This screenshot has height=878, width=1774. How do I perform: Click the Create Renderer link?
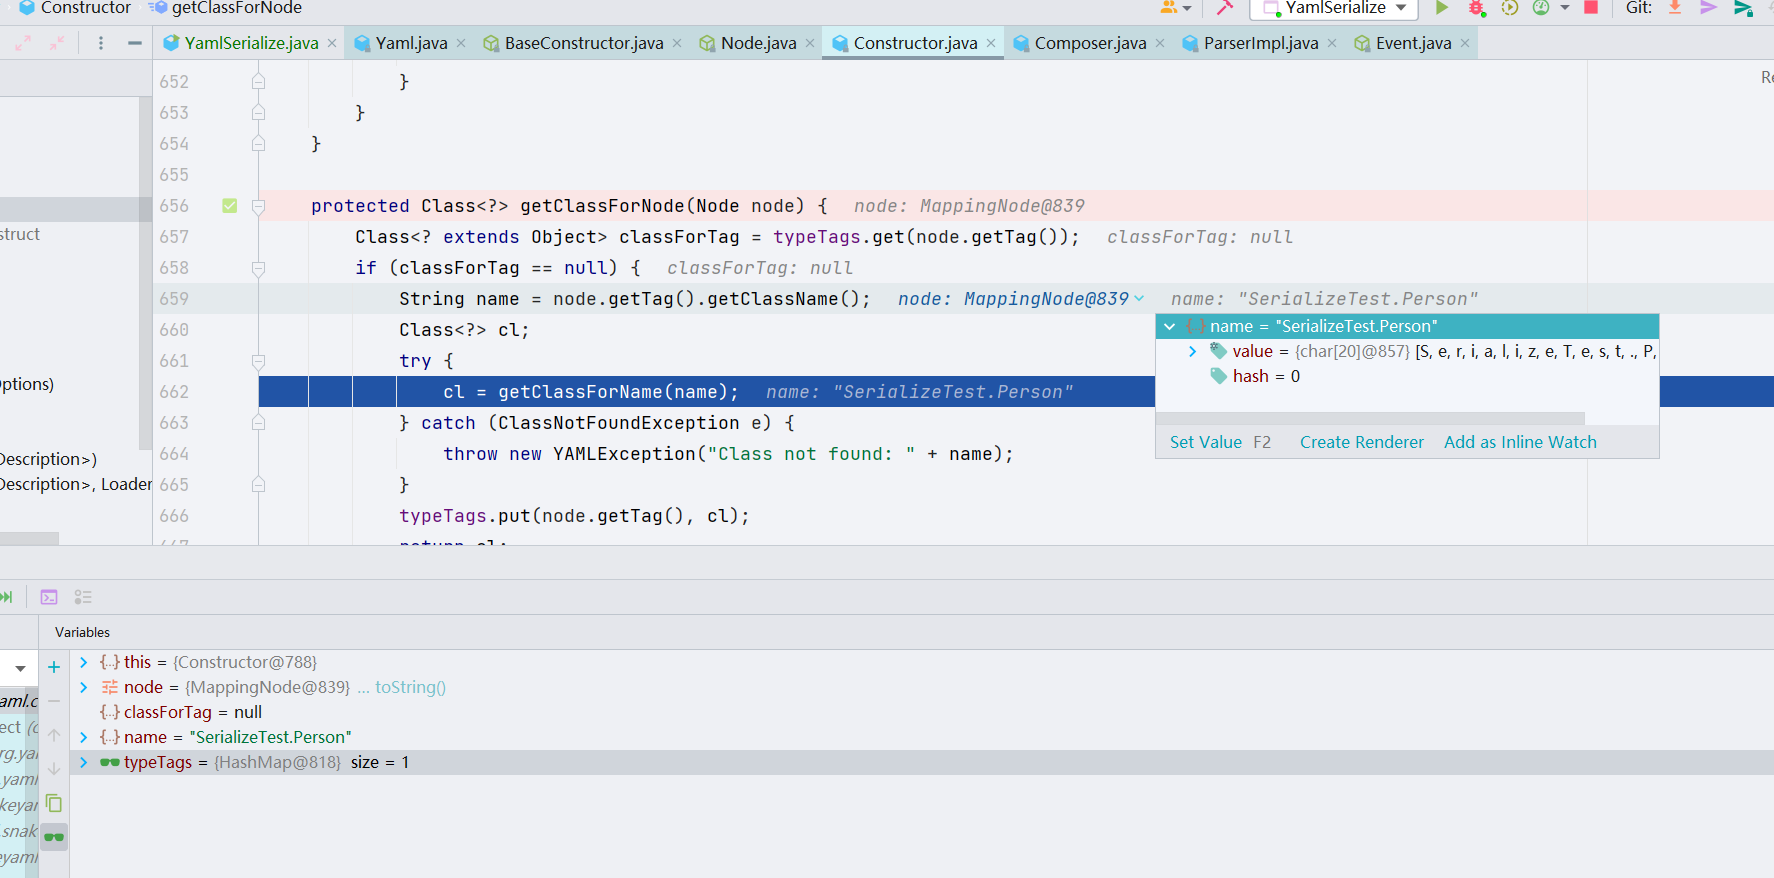pyautogui.click(x=1361, y=442)
